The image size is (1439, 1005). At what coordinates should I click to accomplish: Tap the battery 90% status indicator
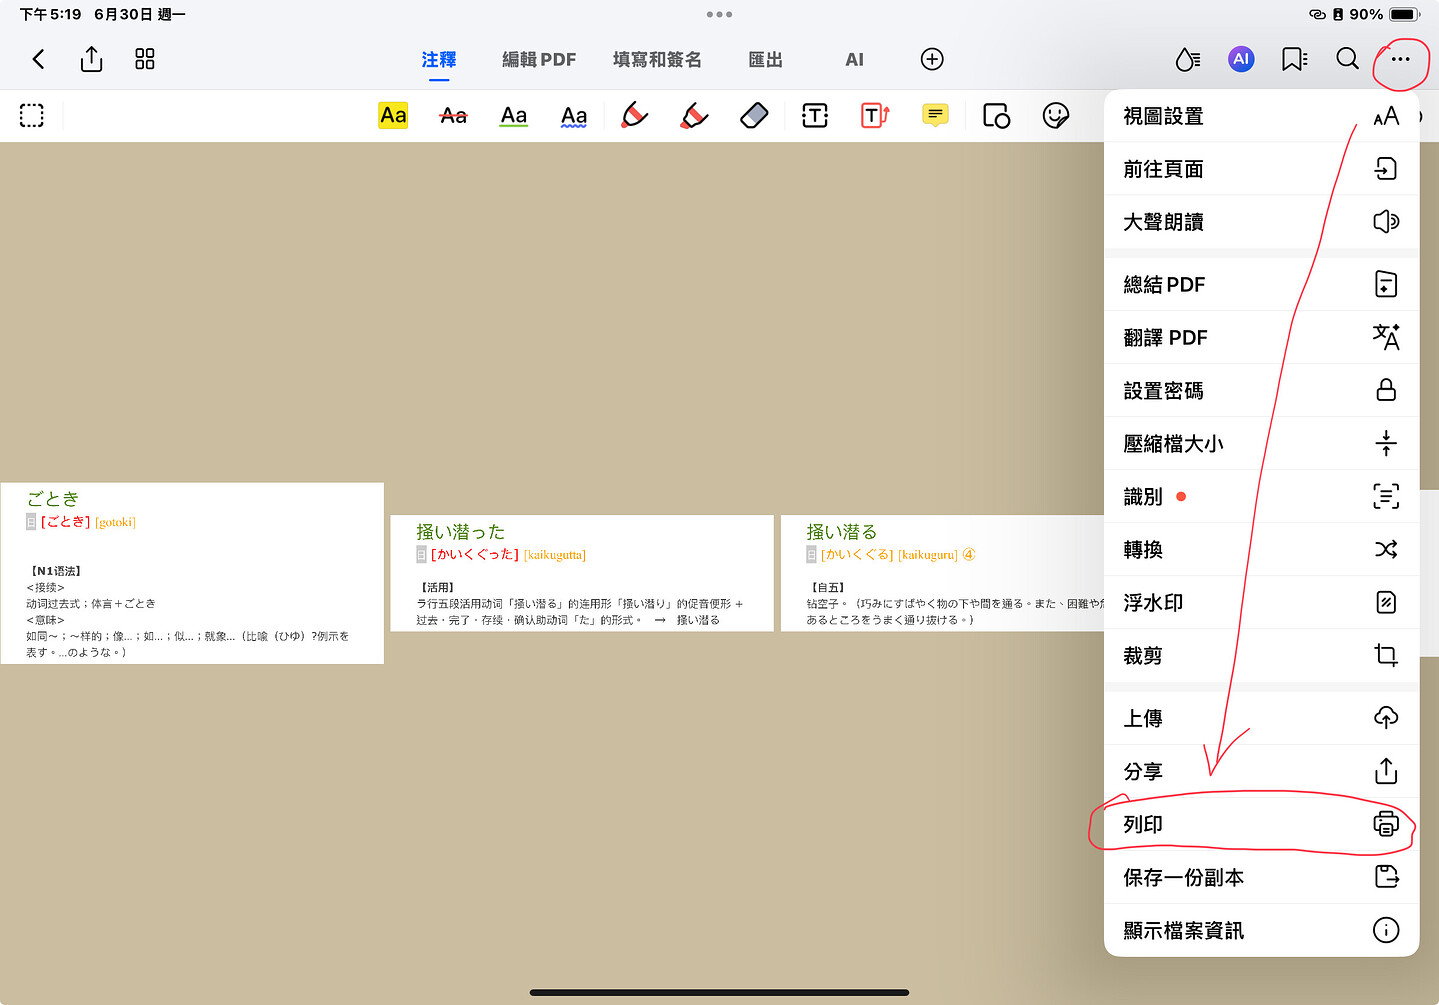[1384, 14]
